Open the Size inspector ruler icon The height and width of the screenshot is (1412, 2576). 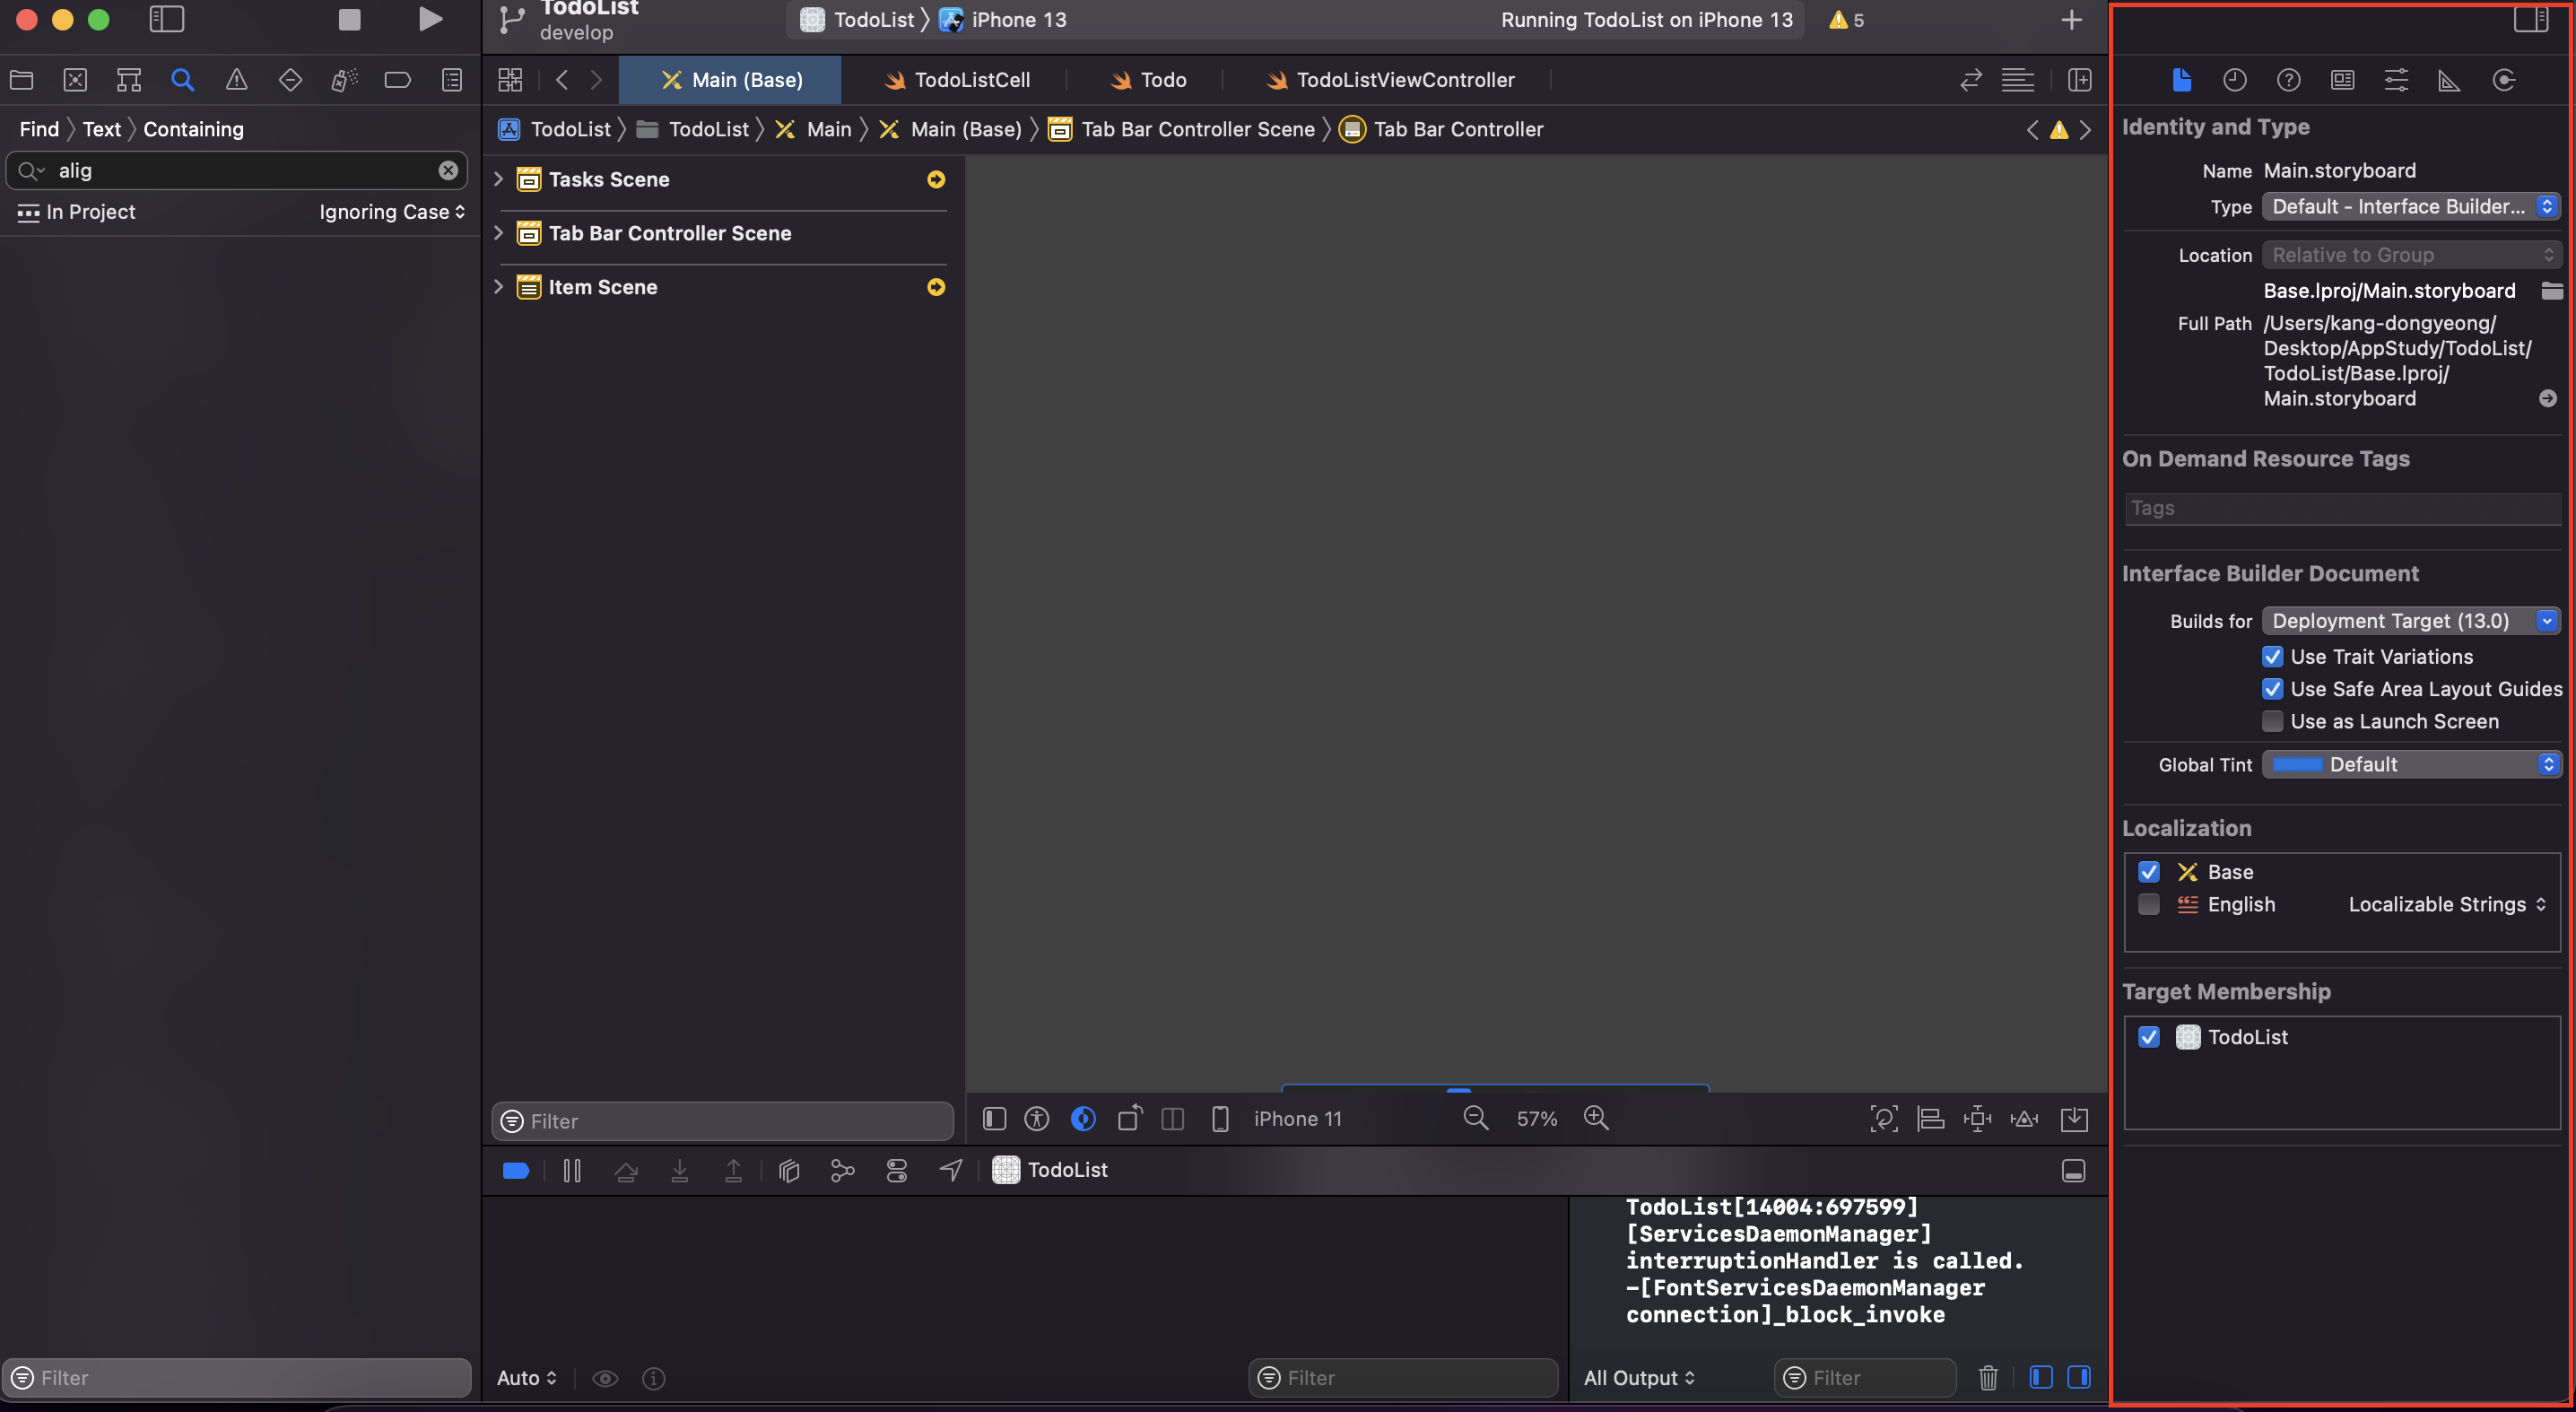tap(2449, 80)
